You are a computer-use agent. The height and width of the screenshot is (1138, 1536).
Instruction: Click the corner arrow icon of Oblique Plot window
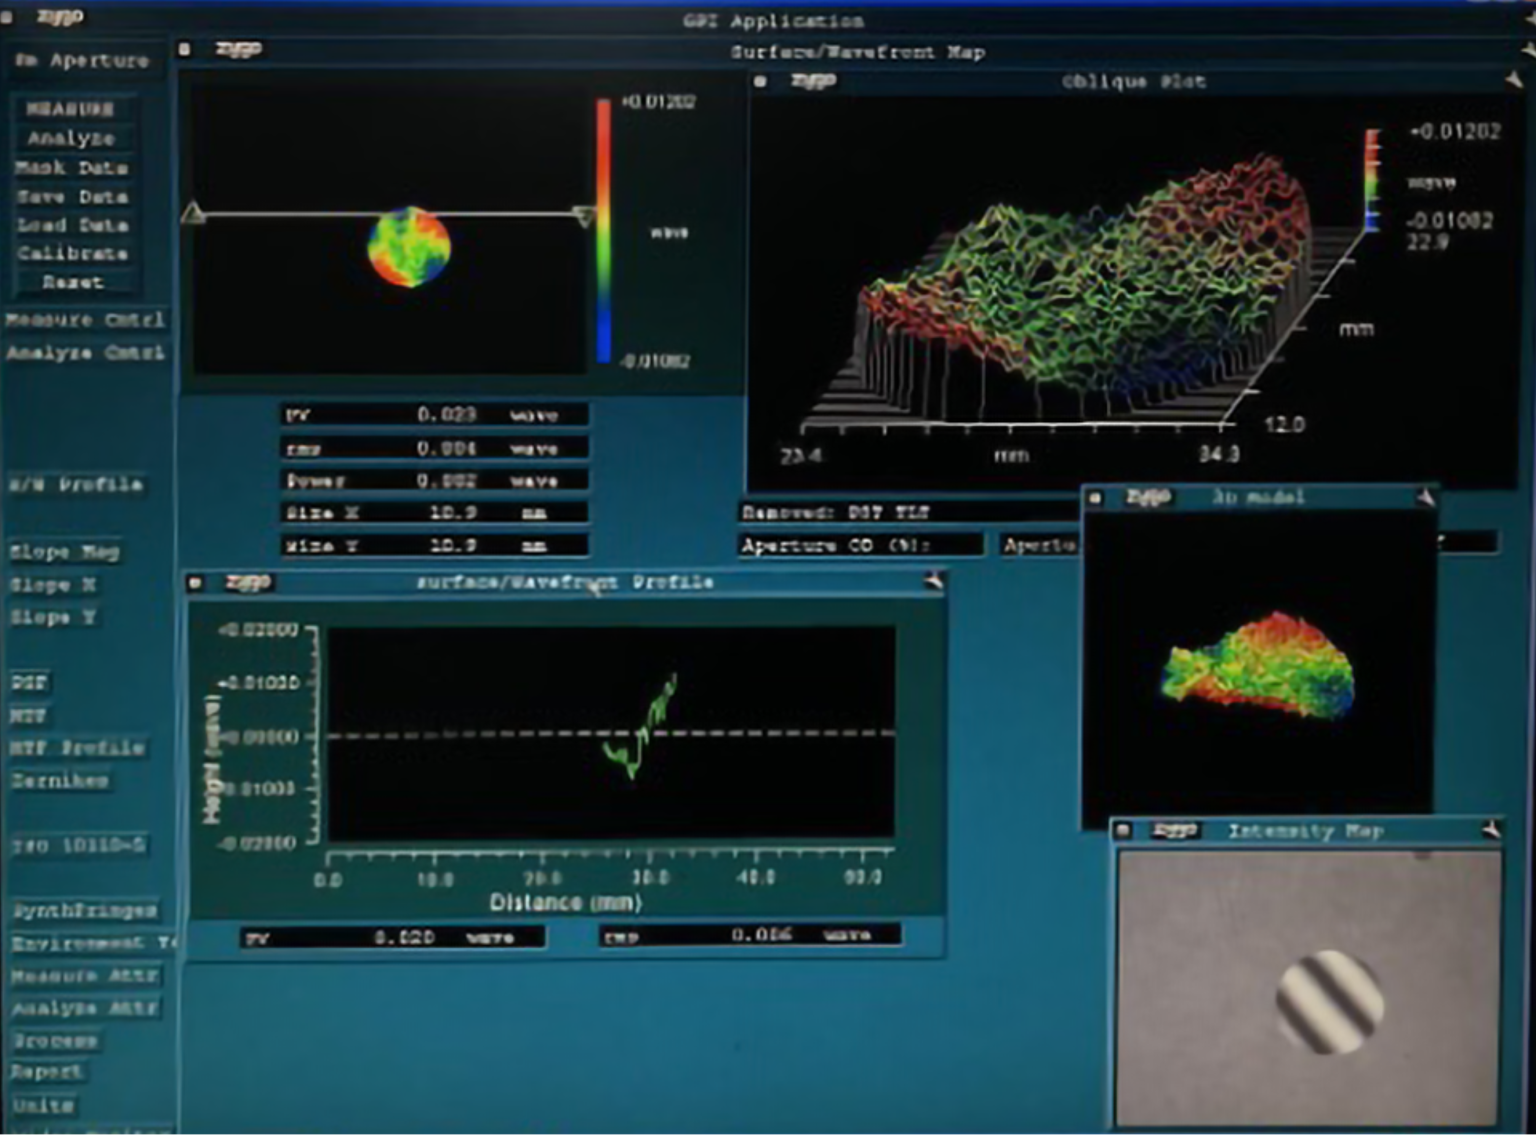[x=1514, y=79]
